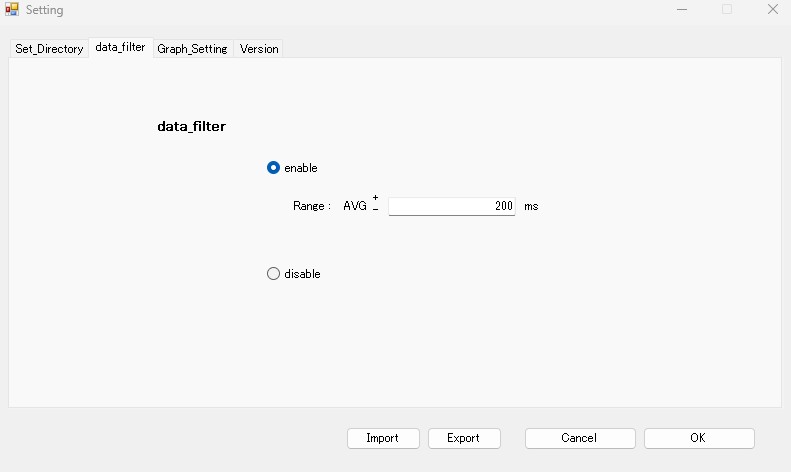This screenshot has width=791, height=472.
Task: Close the Setting window
Action: 772,10
